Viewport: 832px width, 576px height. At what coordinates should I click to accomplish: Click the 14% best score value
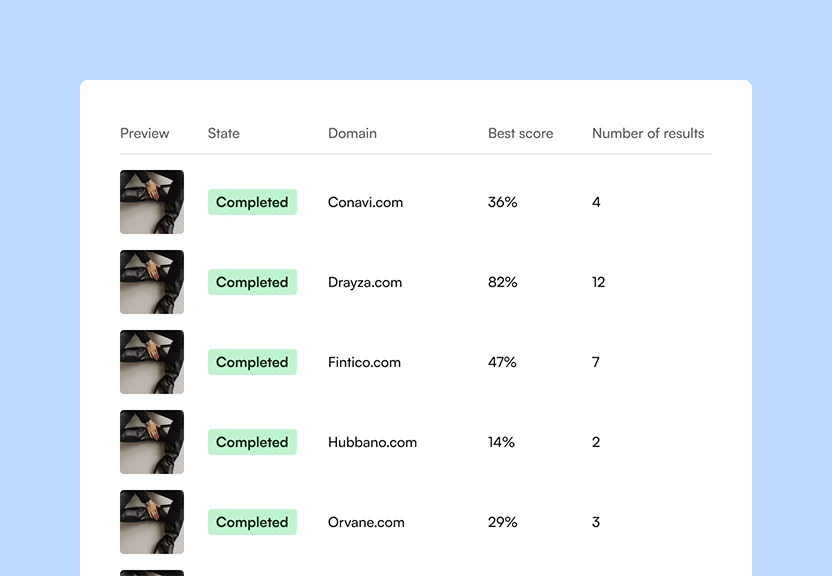(501, 442)
